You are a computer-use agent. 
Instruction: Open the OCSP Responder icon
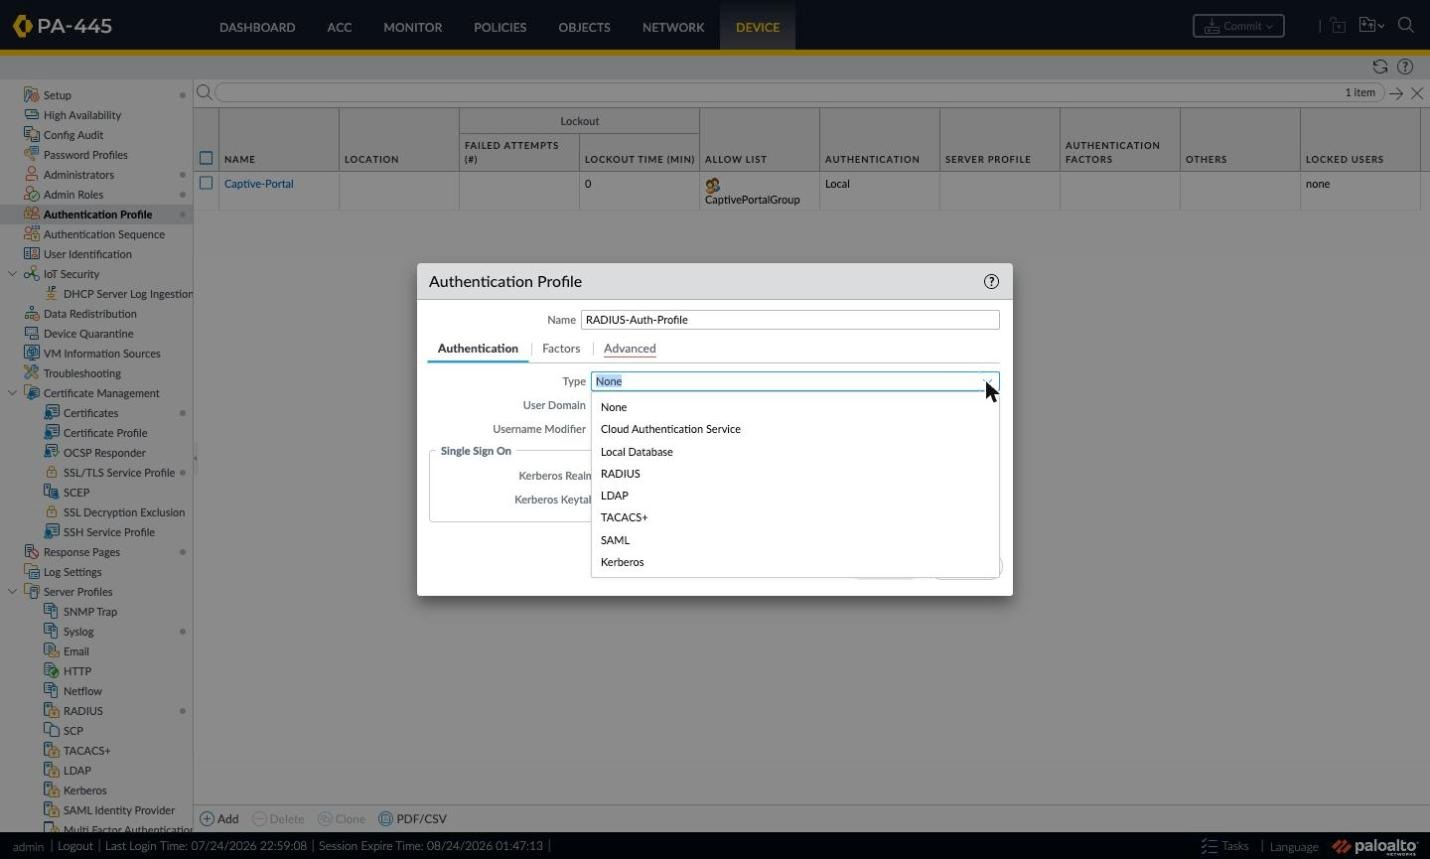coord(52,452)
